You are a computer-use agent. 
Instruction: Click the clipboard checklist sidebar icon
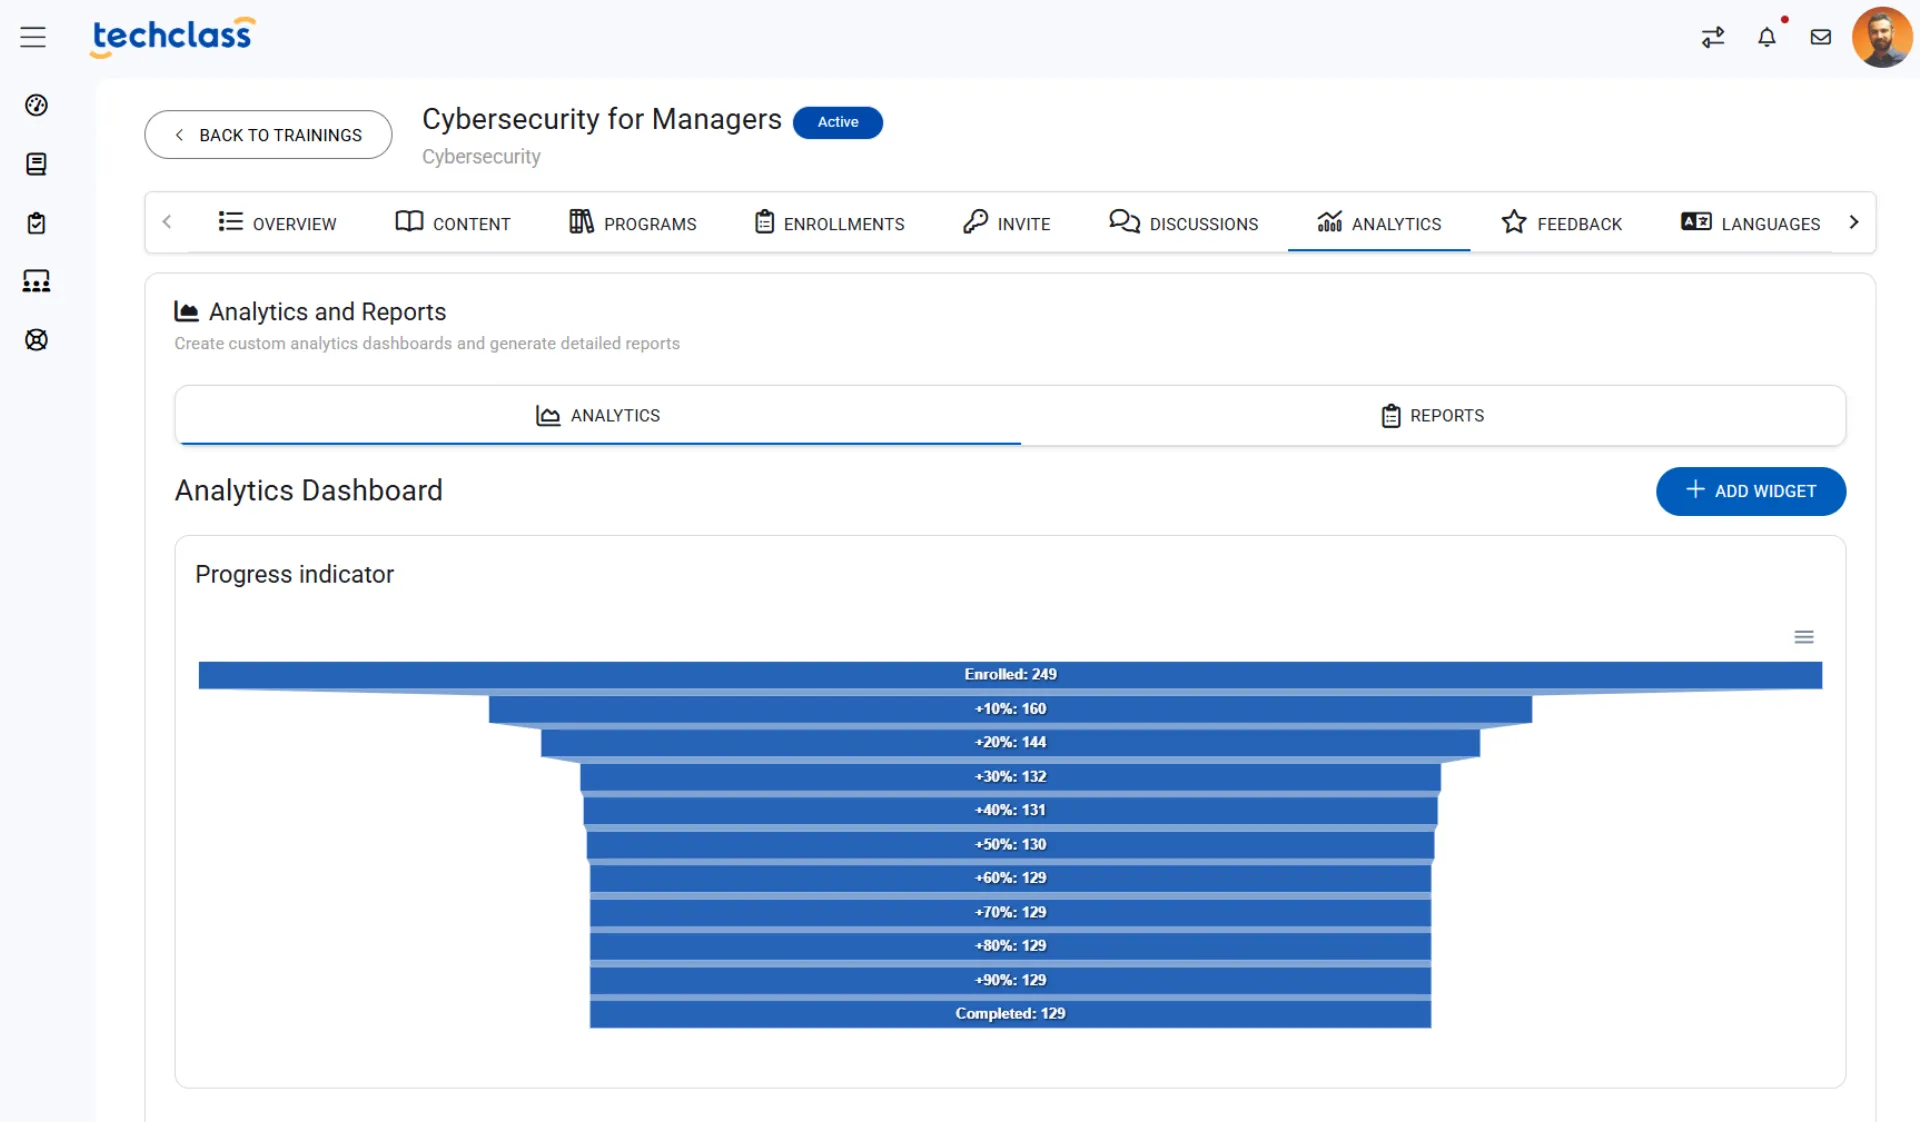click(36, 223)
